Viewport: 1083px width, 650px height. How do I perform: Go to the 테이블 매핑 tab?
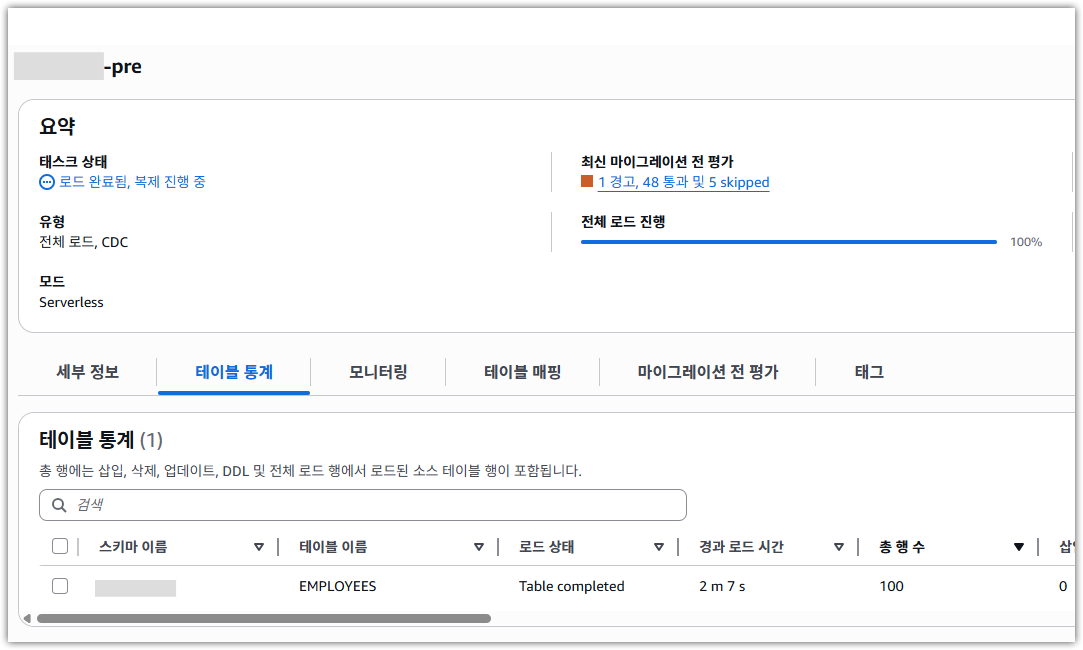tap(523, 372)
